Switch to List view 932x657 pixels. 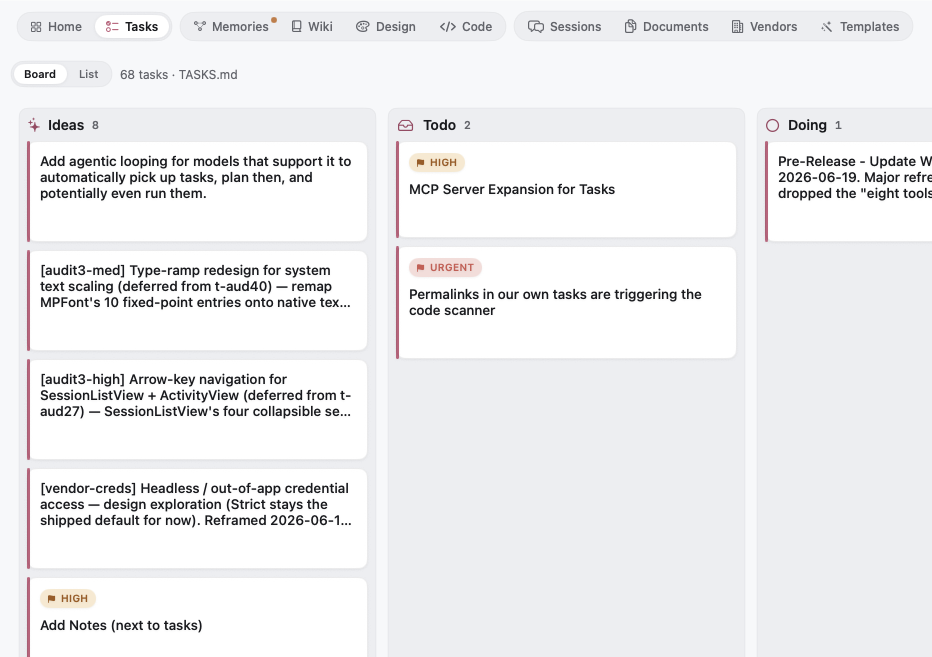(89, 74)
